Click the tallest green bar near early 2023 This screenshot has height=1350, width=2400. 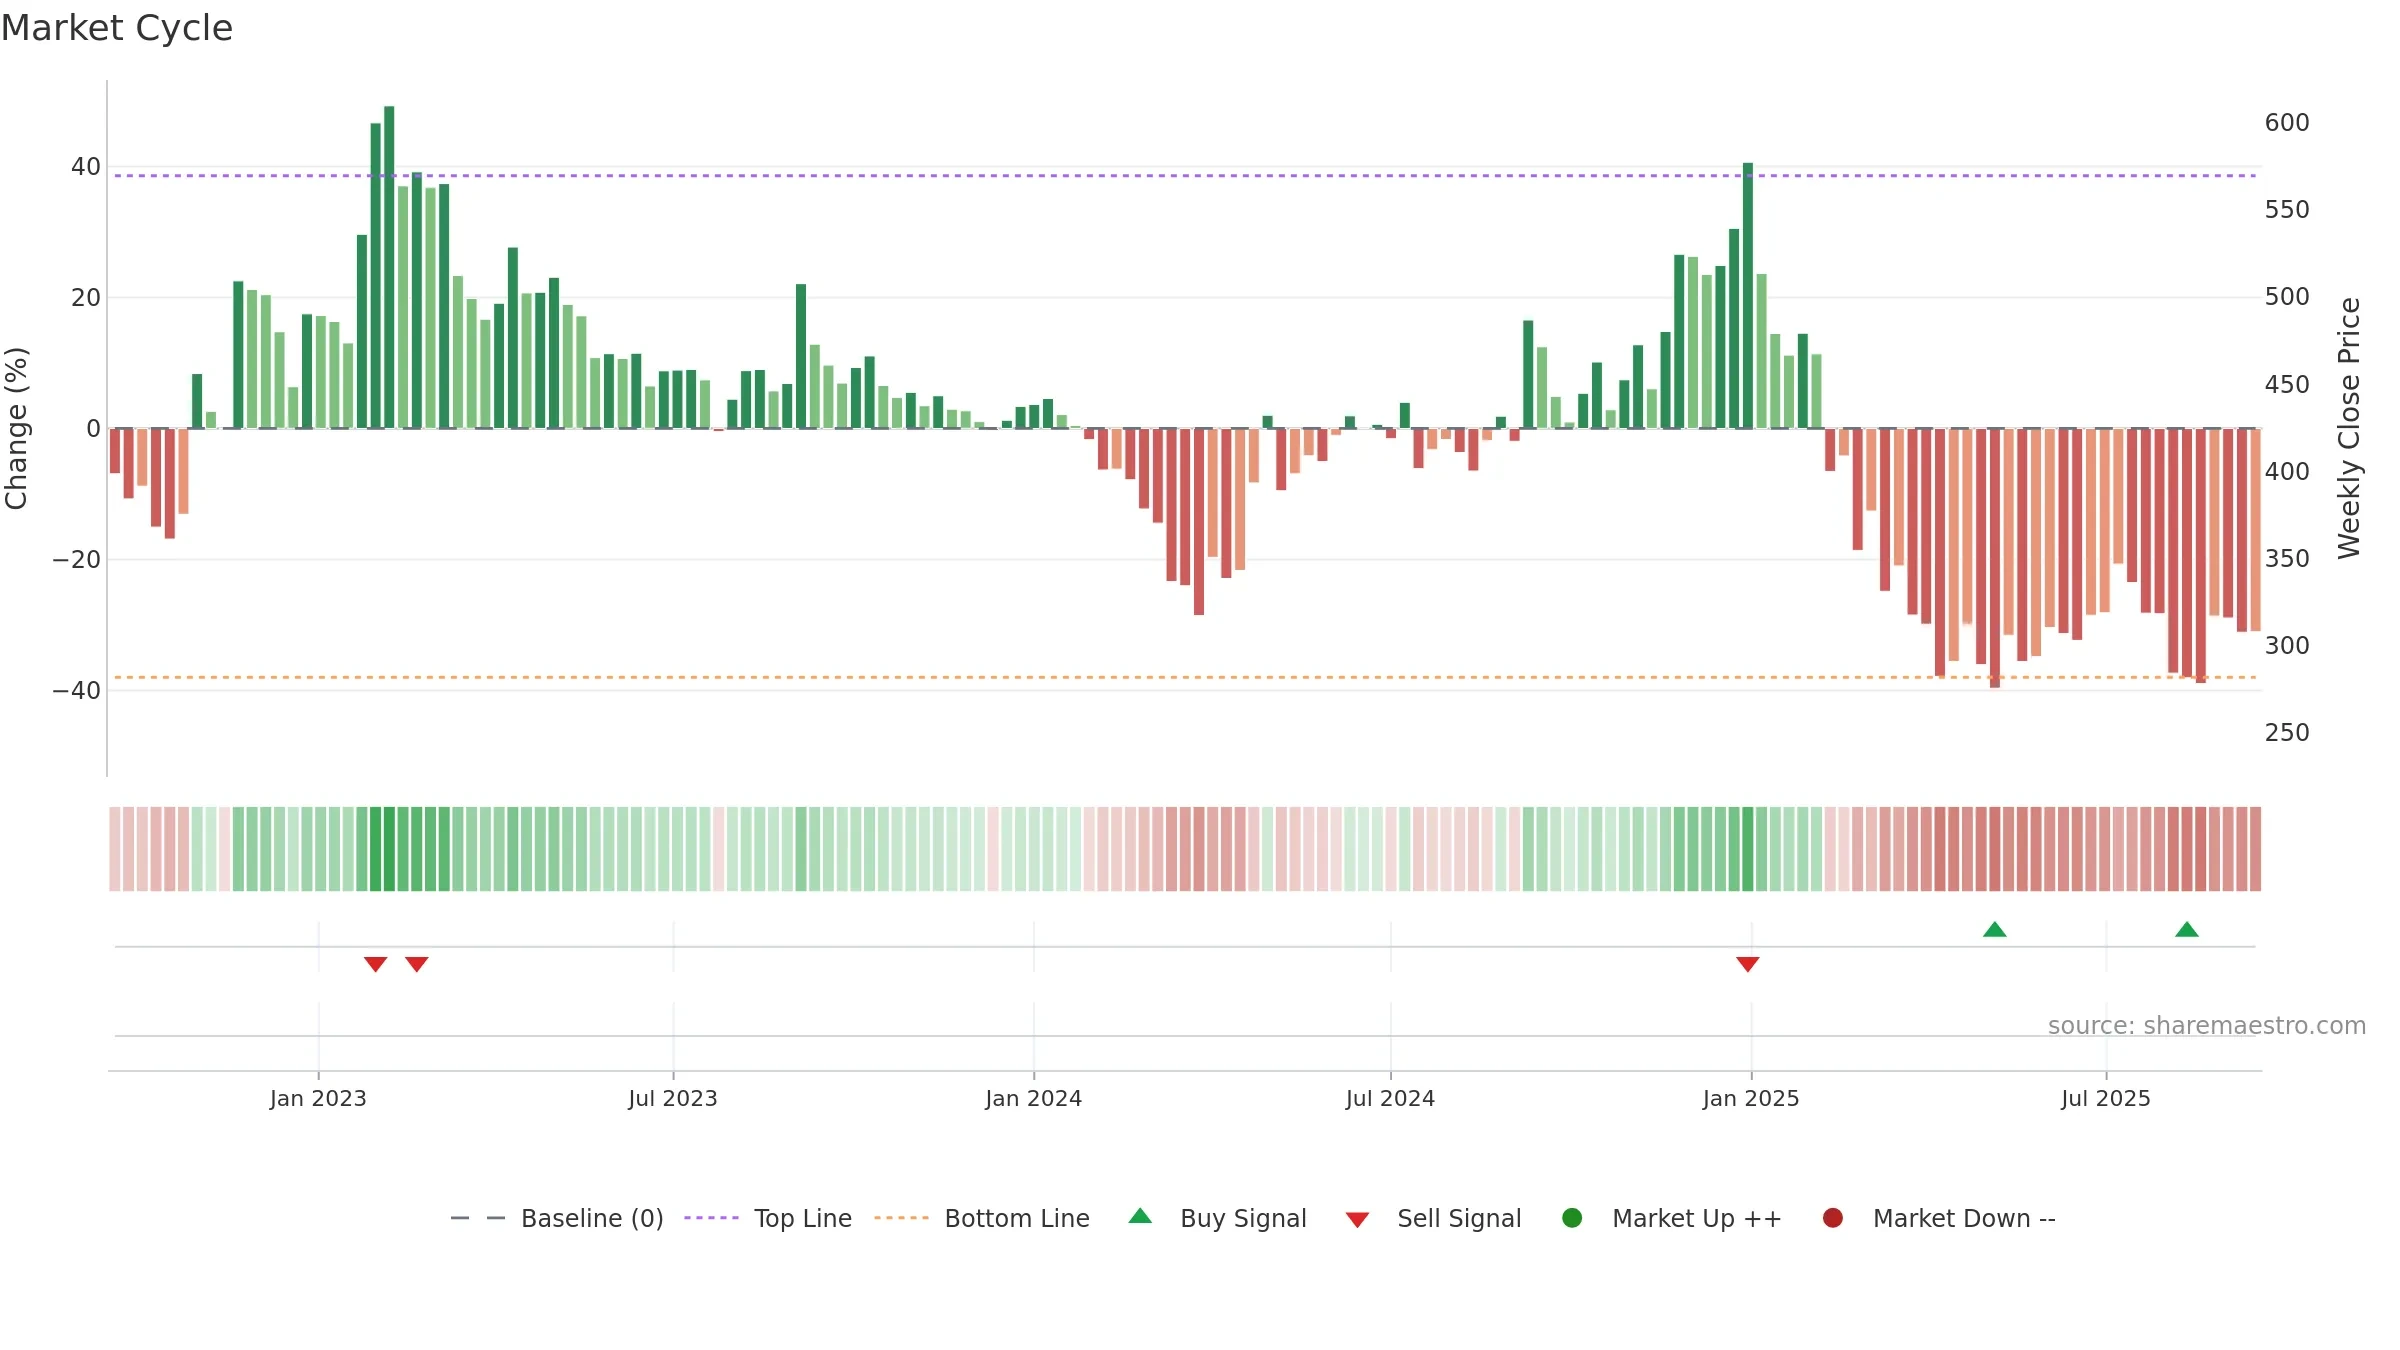coord(389,267)
